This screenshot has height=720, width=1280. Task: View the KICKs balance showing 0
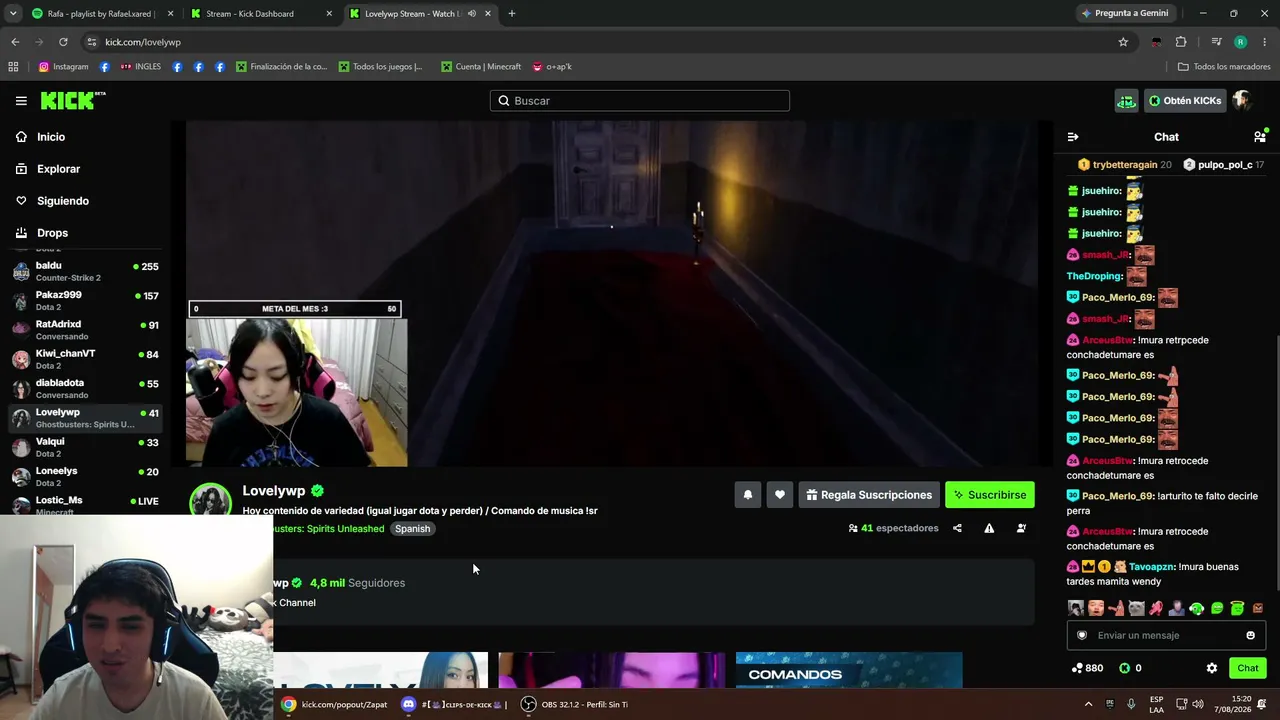1130,668
